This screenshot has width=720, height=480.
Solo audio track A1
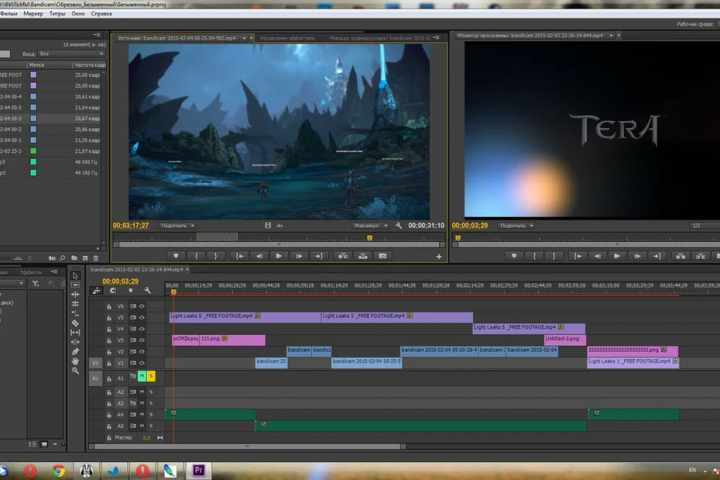pos(151,376)
